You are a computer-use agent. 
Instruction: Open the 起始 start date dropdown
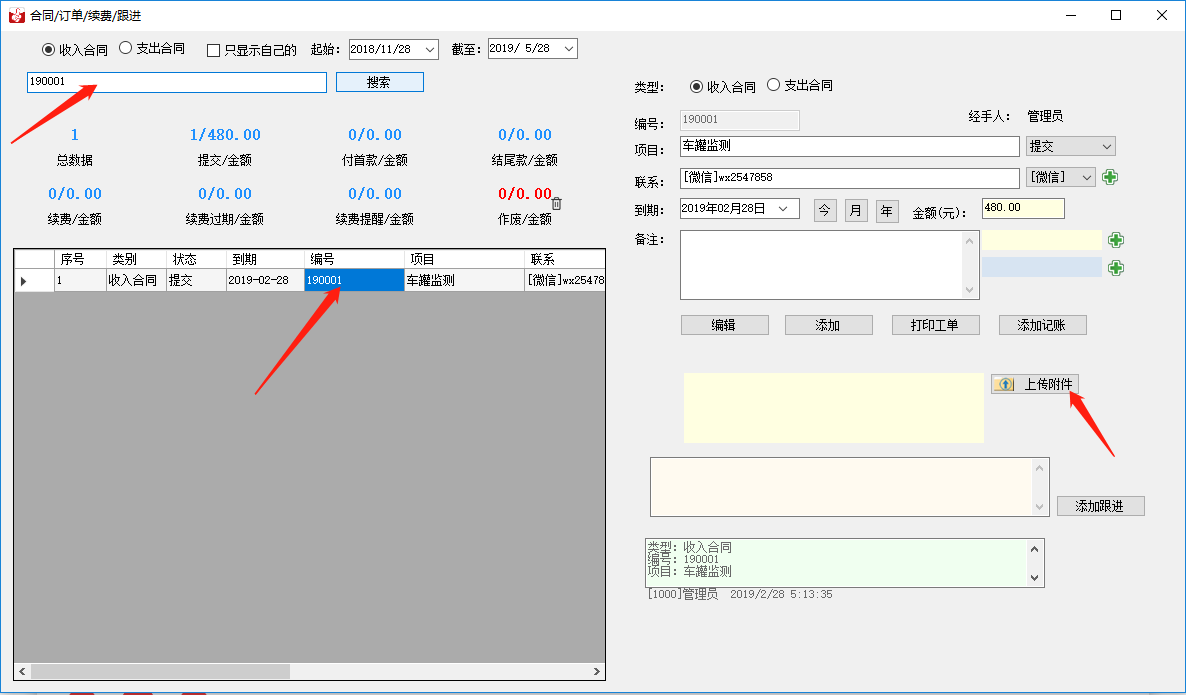(430, 49)
